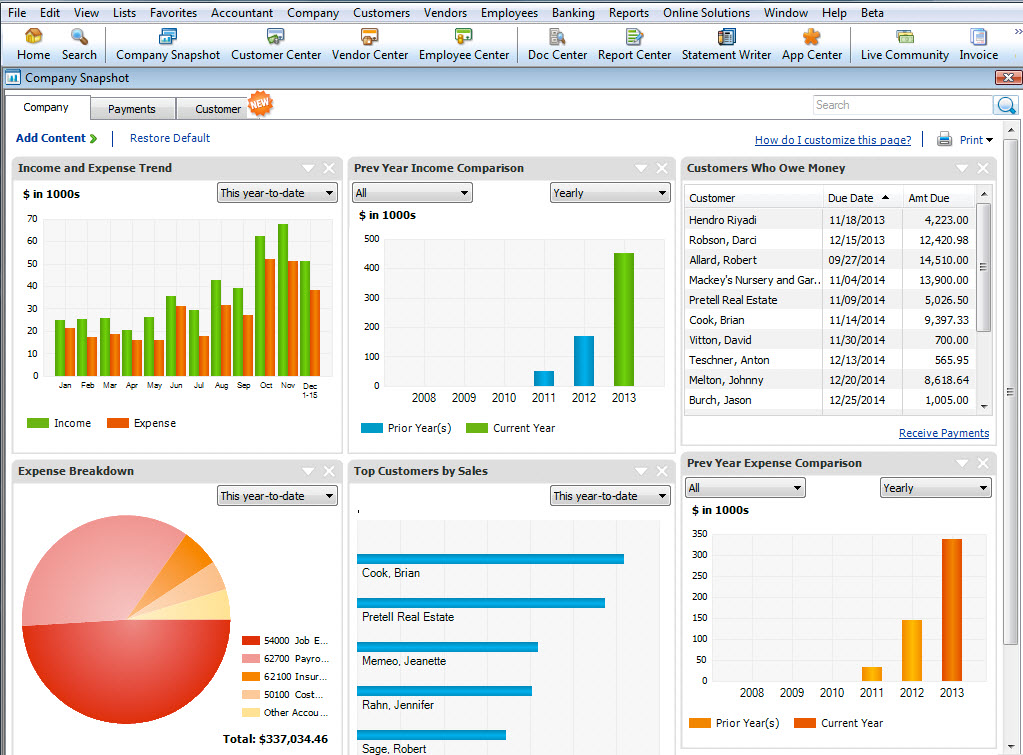
Task: Switch to the Payments tab
Action: coord(132,109)
